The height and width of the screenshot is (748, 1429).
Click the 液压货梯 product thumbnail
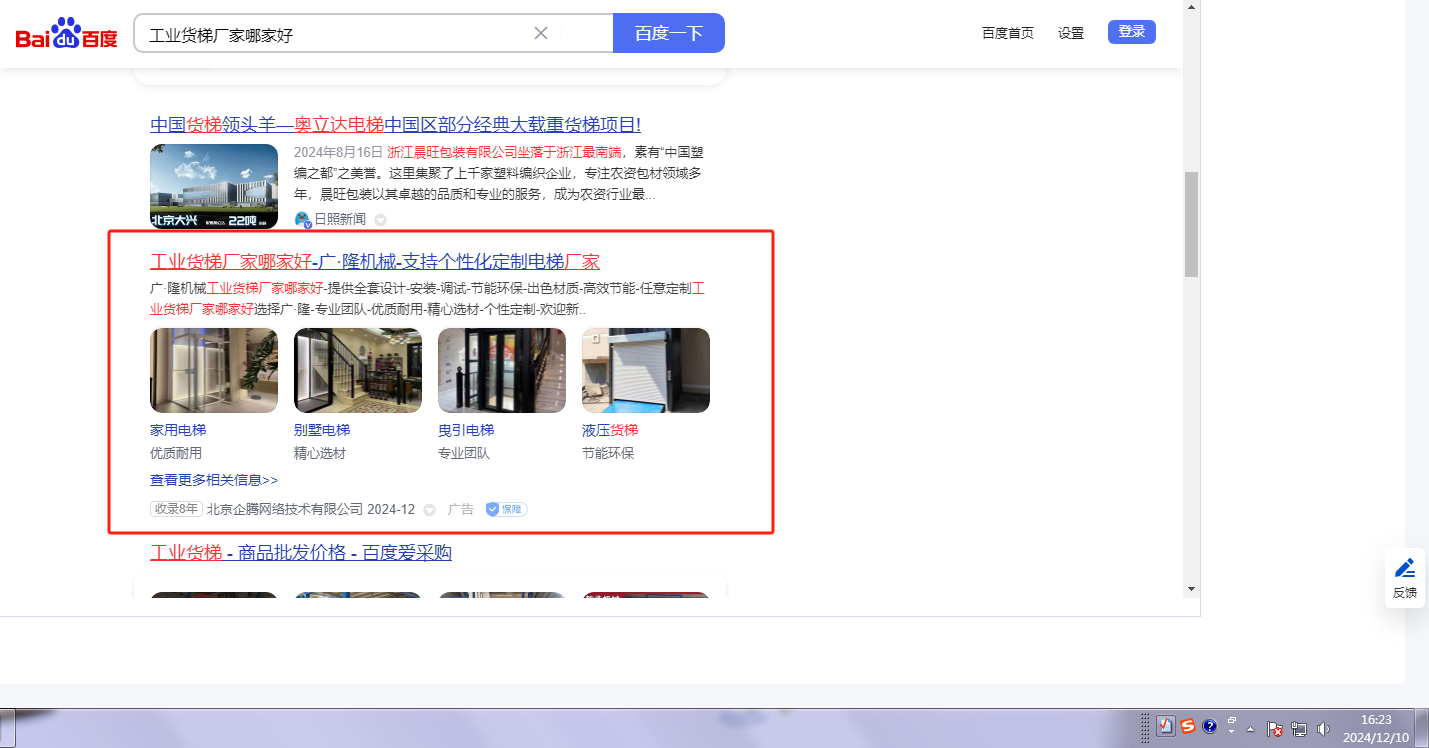[646, 370]
